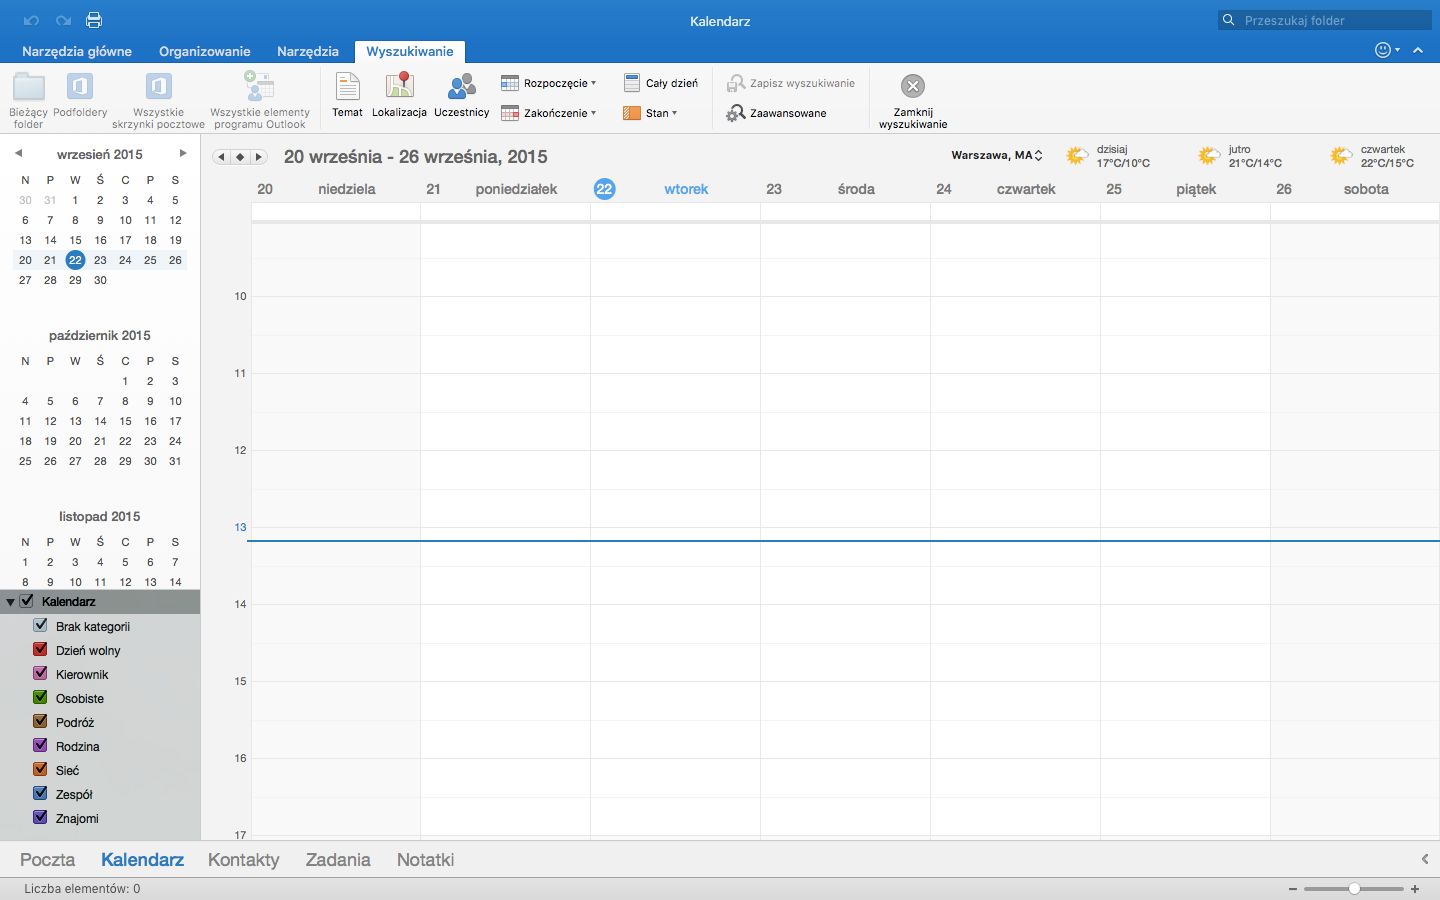This screenshot has height=900, width=1440.
Task: Toggle Osobiste category checkbox
Action: 41,697
